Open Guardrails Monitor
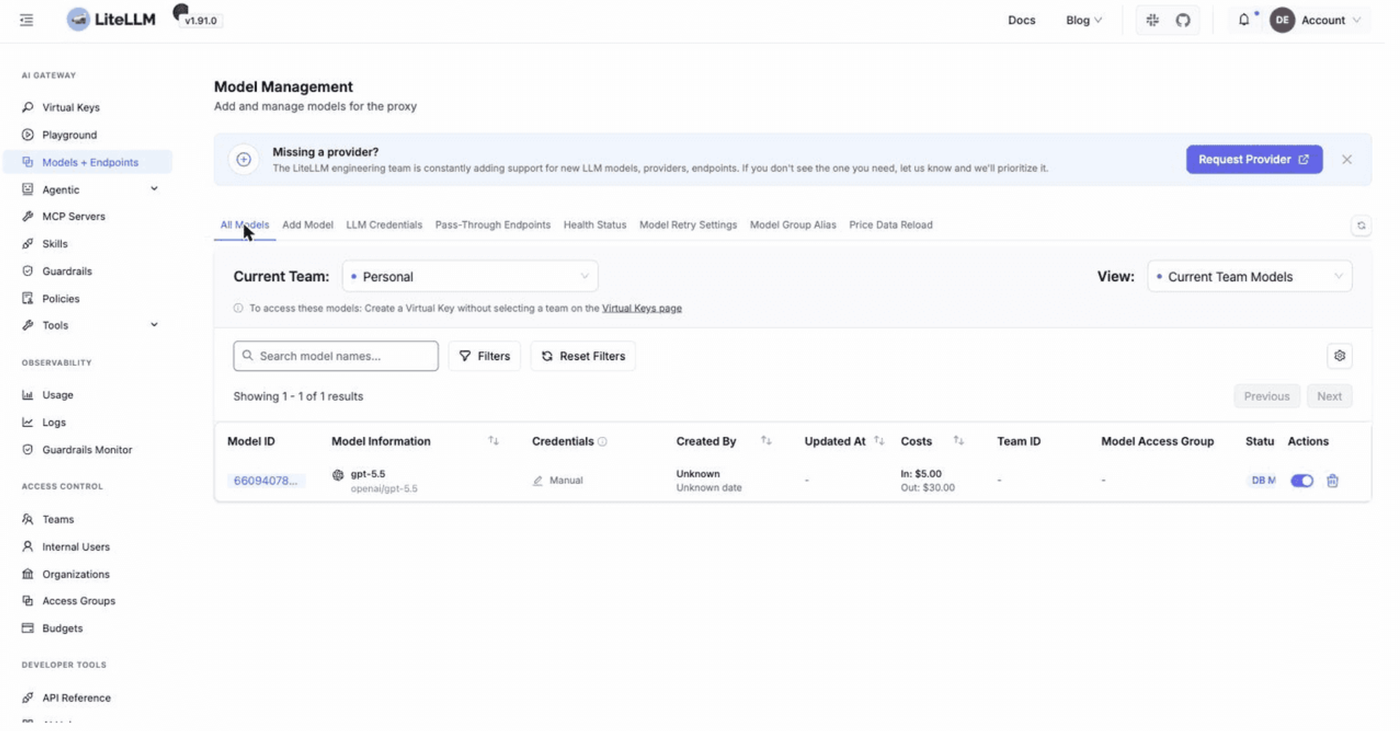1400x731 pixels. point(87,450)
